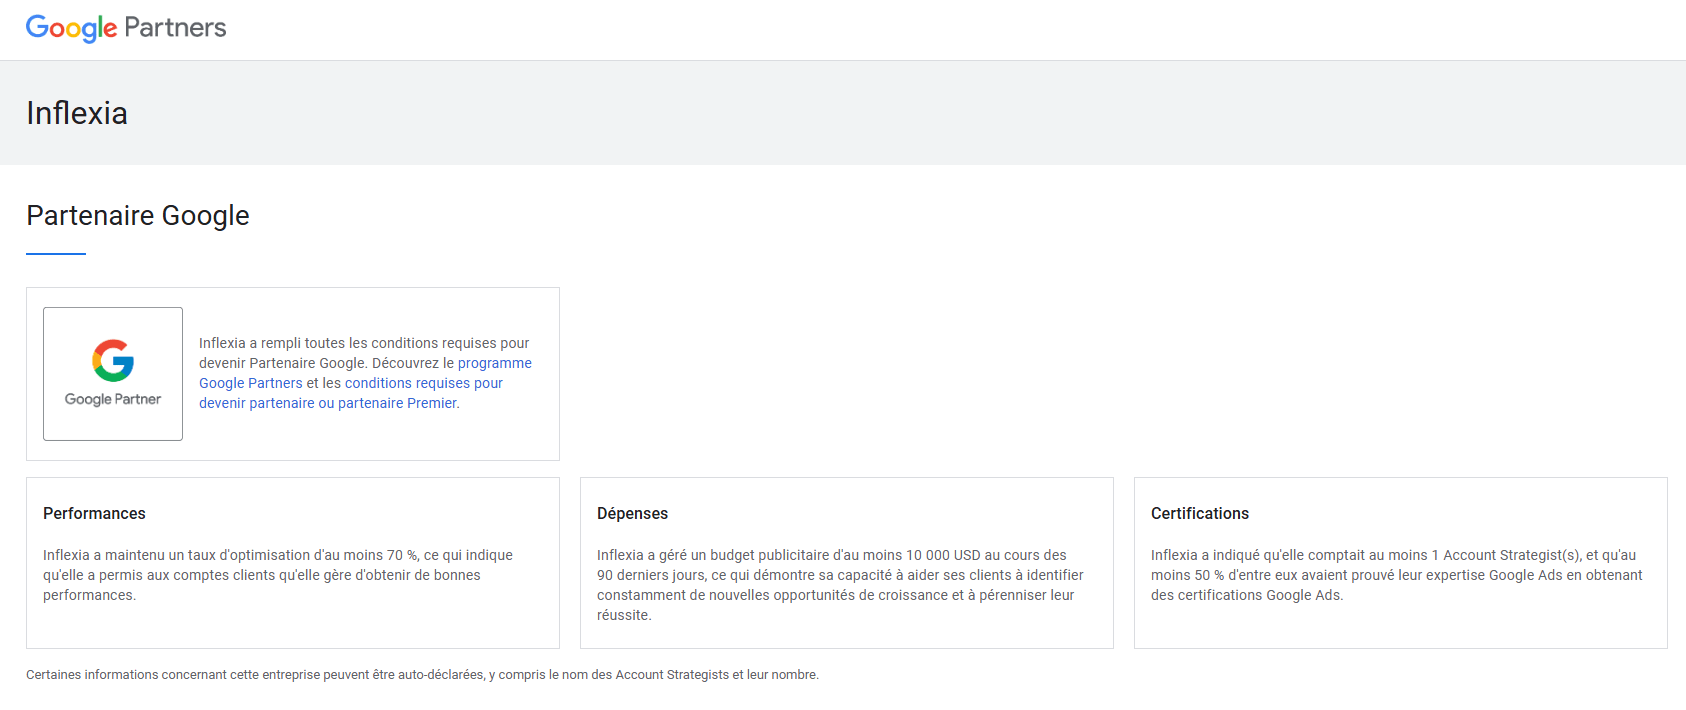Click the 'Partenaire Google' section heading

point(138,216)
